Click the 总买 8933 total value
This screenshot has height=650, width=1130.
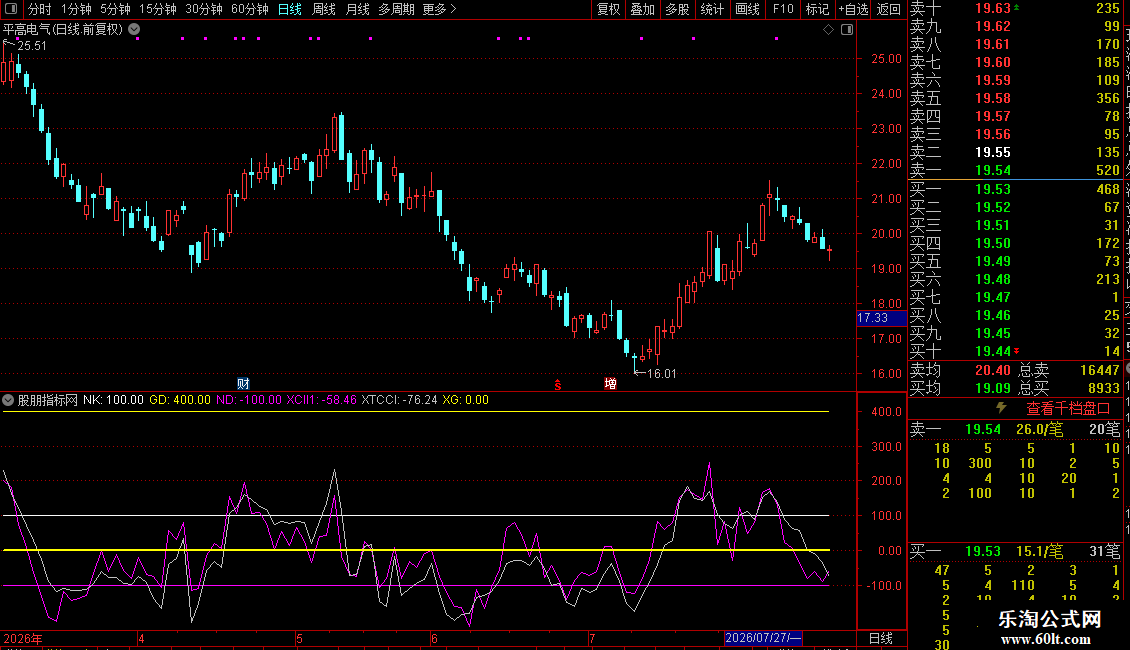1103,388
